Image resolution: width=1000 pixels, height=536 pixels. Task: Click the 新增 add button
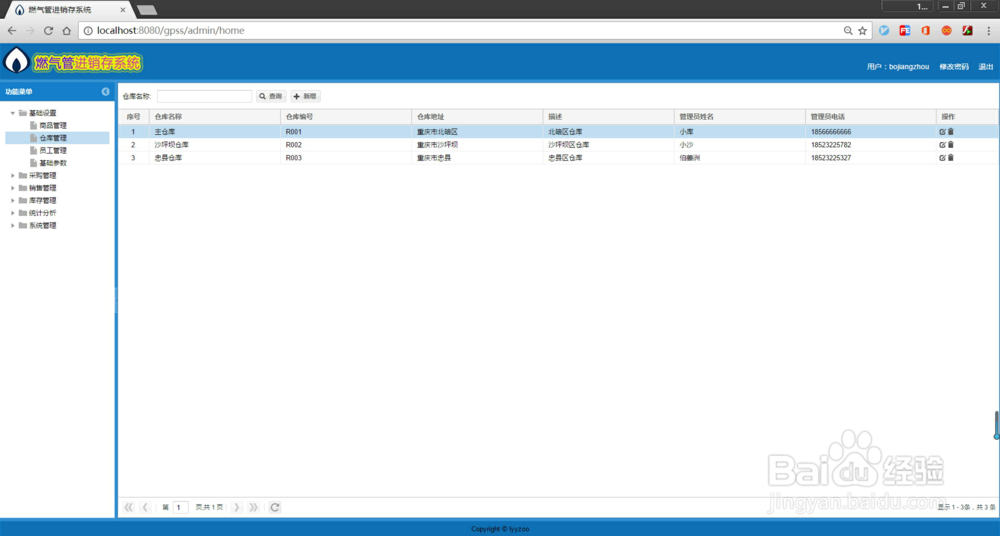(x=305, y=96)
